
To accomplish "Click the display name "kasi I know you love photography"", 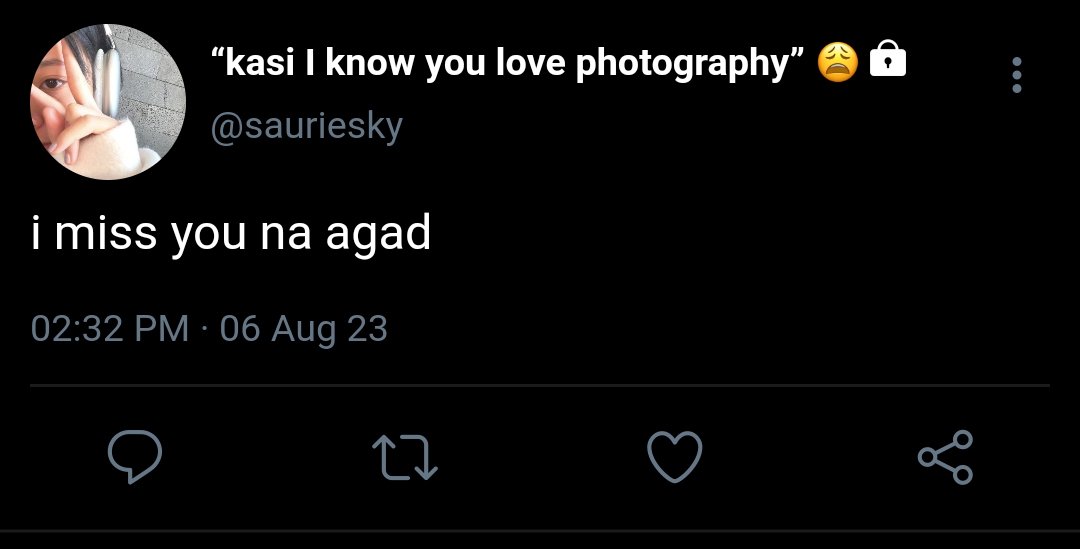I will tap(507, 63).
